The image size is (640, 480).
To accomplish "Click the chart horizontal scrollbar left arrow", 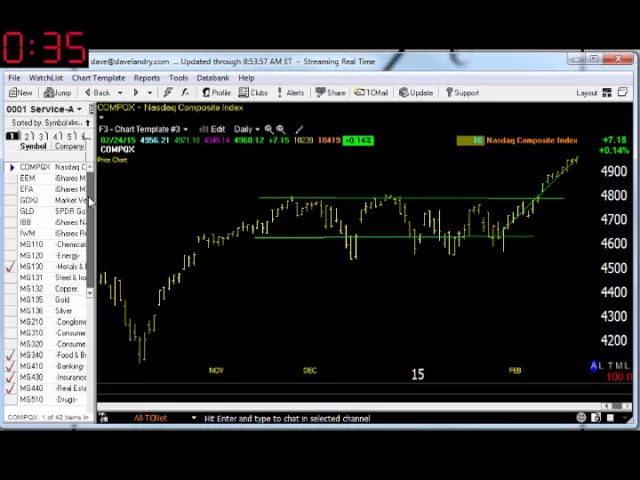I will tap(607, 406).
